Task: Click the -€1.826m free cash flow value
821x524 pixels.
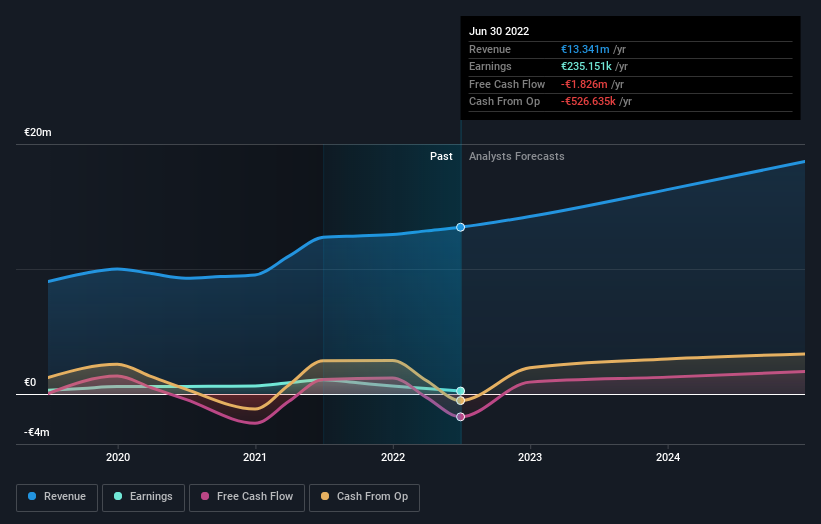Action: pyautogui.click(x=584, y=84)
